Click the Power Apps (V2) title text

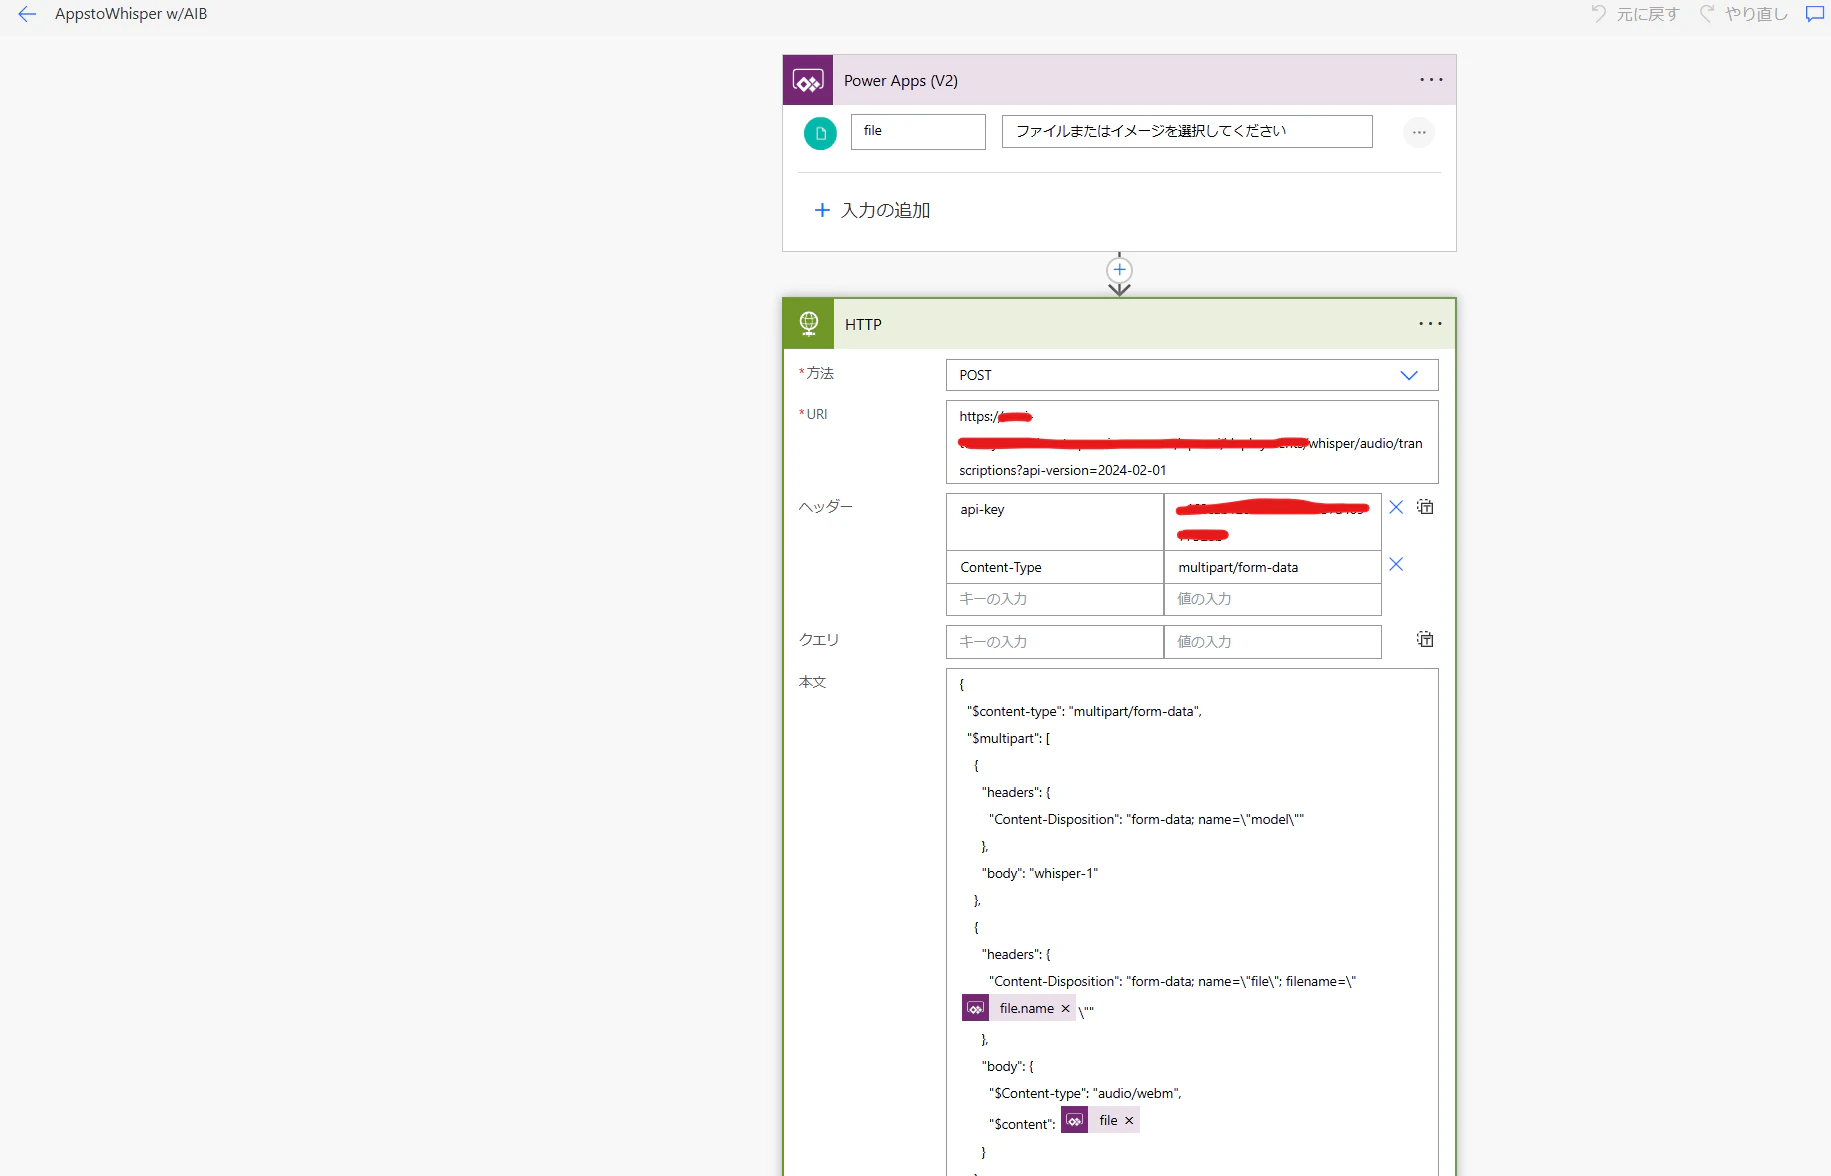point(901,80)
